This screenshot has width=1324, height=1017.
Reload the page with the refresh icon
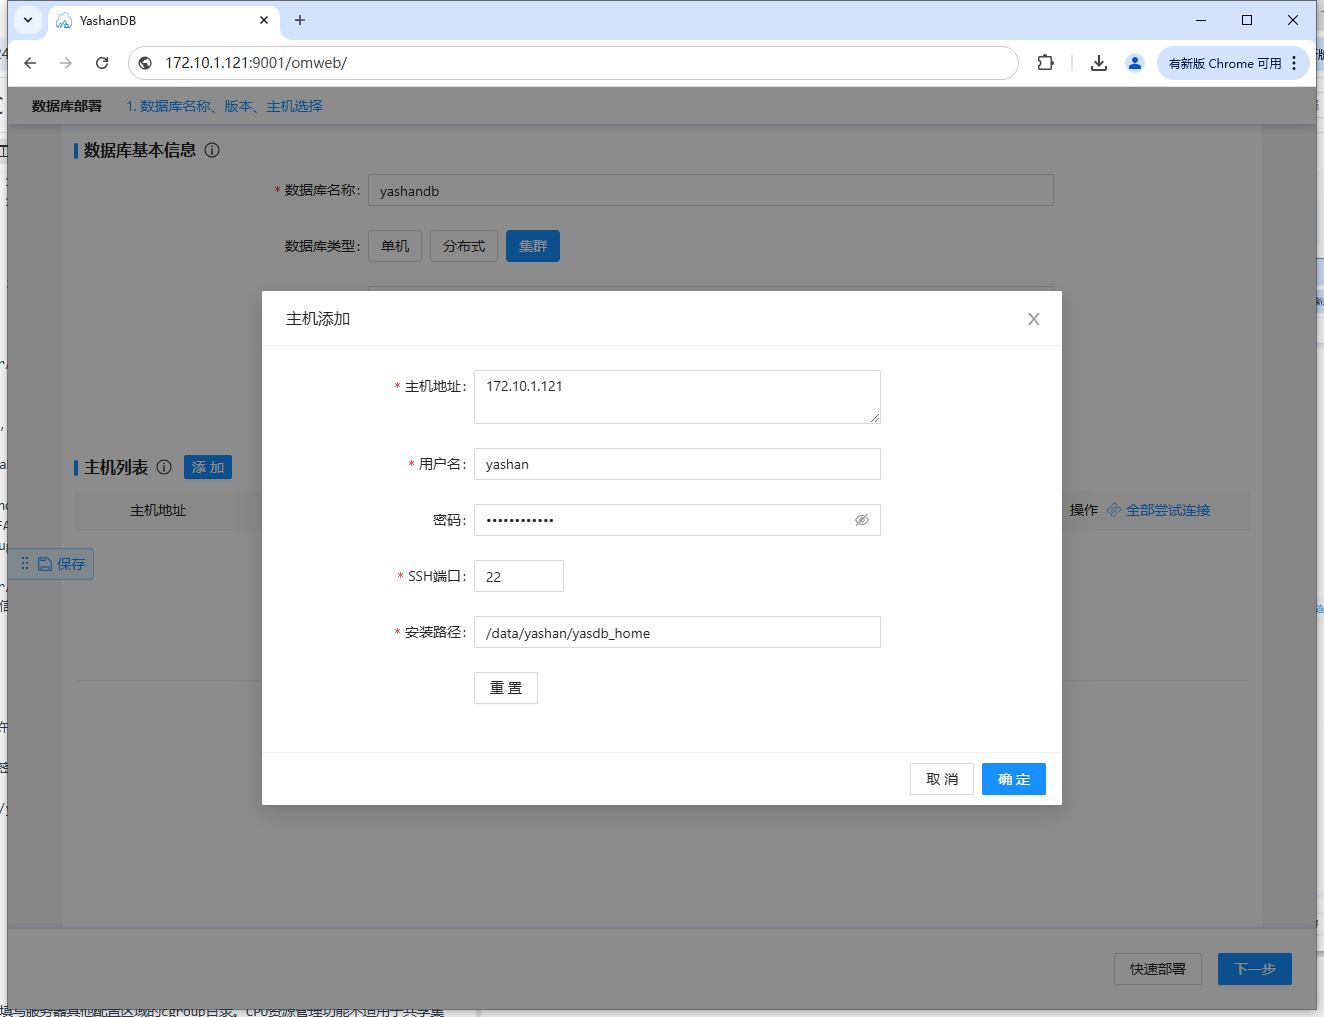coord(102,63)
